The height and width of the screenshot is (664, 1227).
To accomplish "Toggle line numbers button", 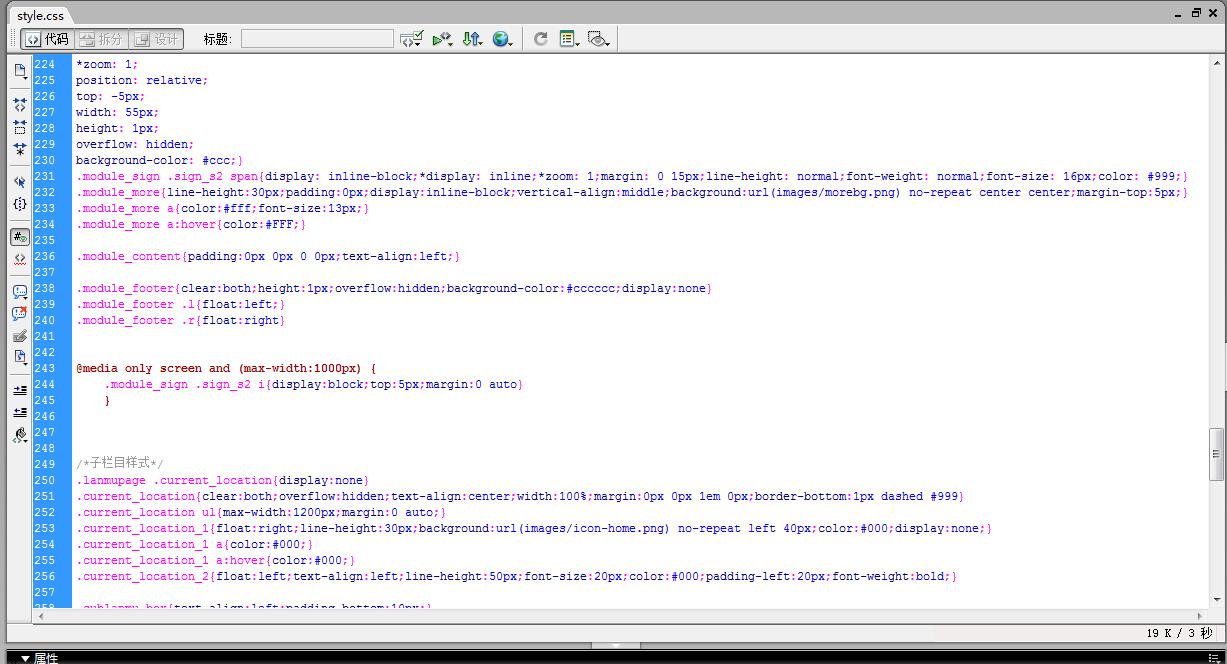I will tap(20, 237).
